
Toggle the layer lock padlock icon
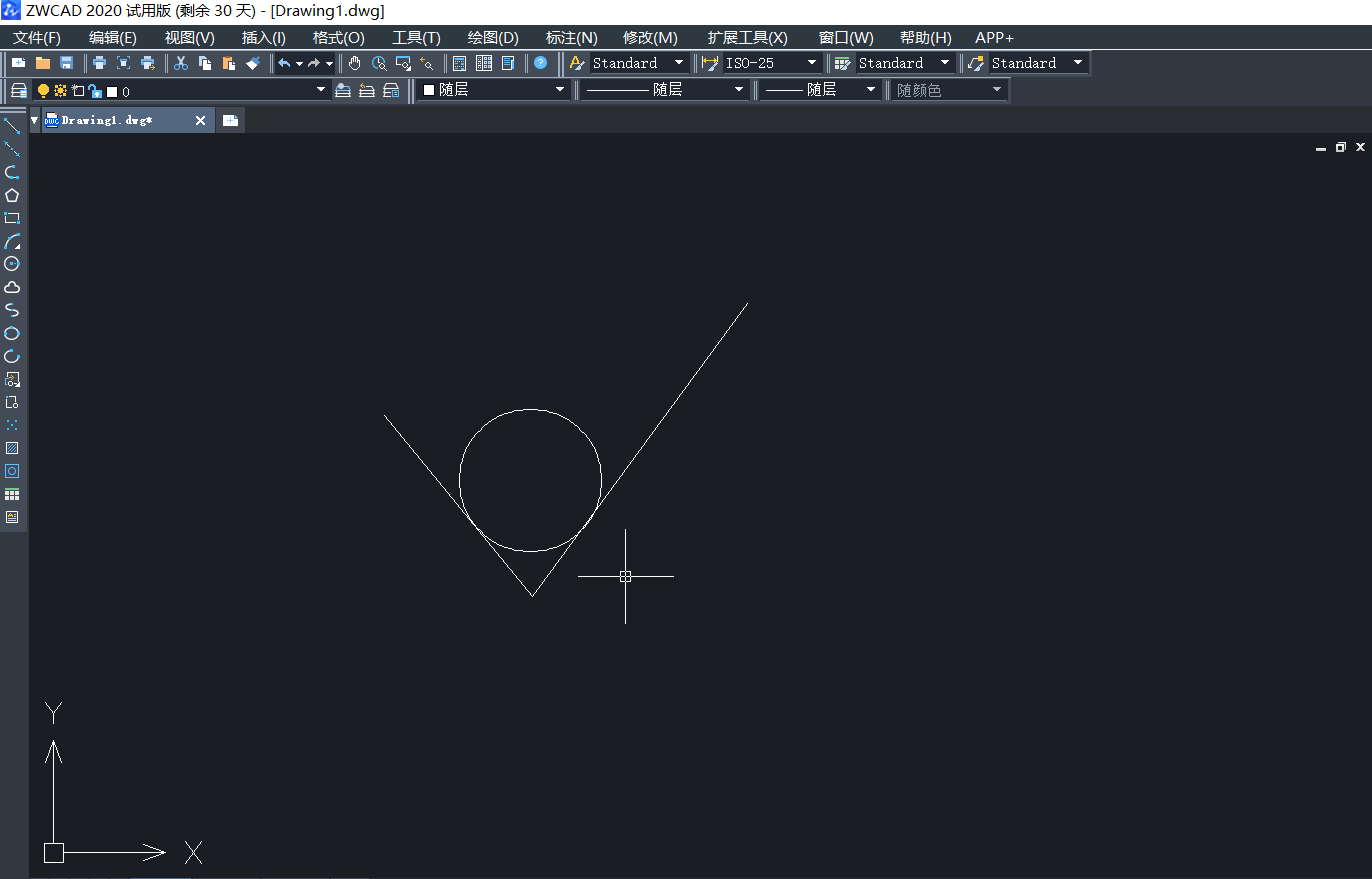point(95,90)
